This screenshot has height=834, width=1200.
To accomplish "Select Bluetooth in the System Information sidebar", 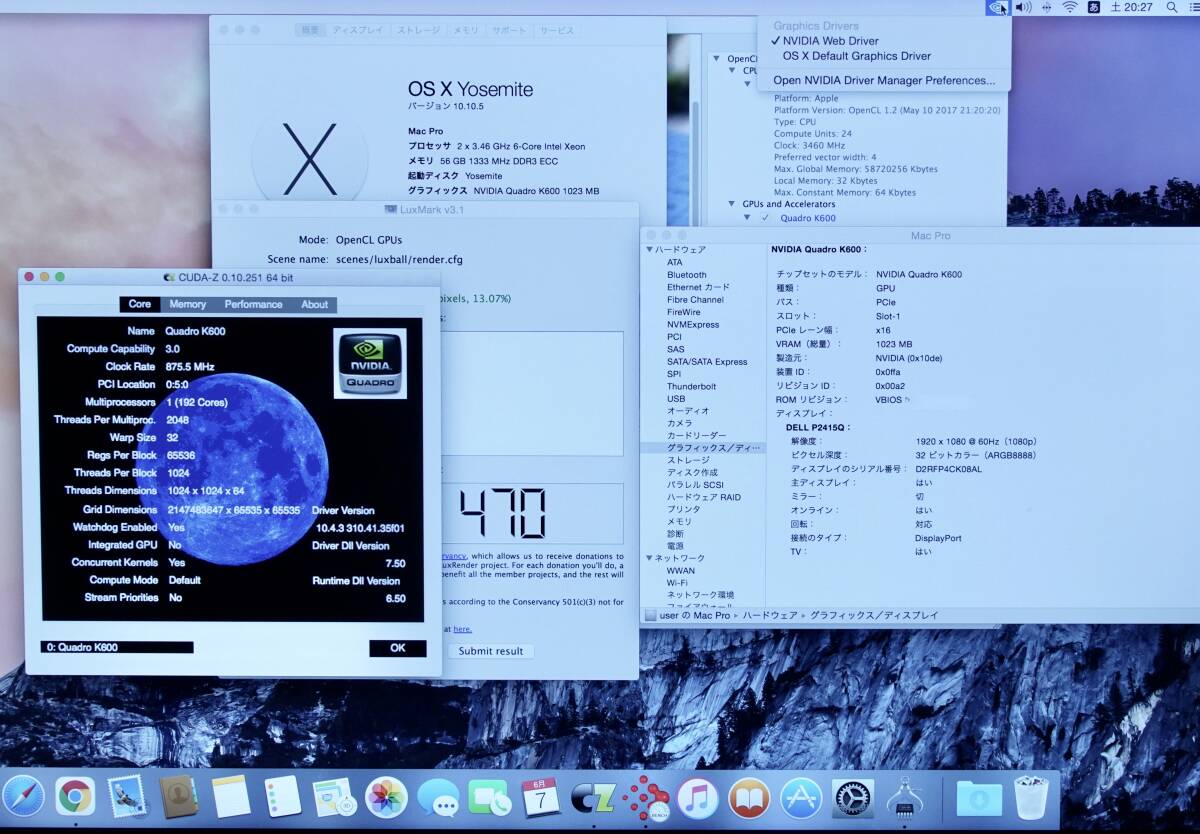I will [x=687, y=275].
